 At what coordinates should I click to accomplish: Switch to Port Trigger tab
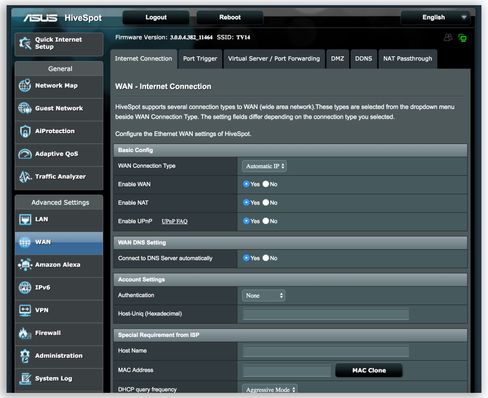coord(200,59)
